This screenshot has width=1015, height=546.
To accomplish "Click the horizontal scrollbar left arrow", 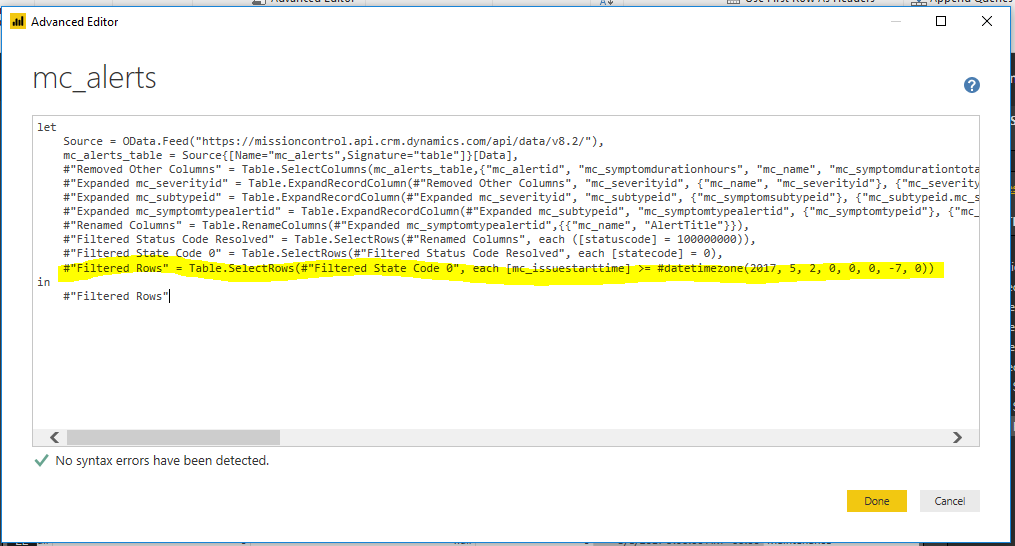I will coord(54,438).
